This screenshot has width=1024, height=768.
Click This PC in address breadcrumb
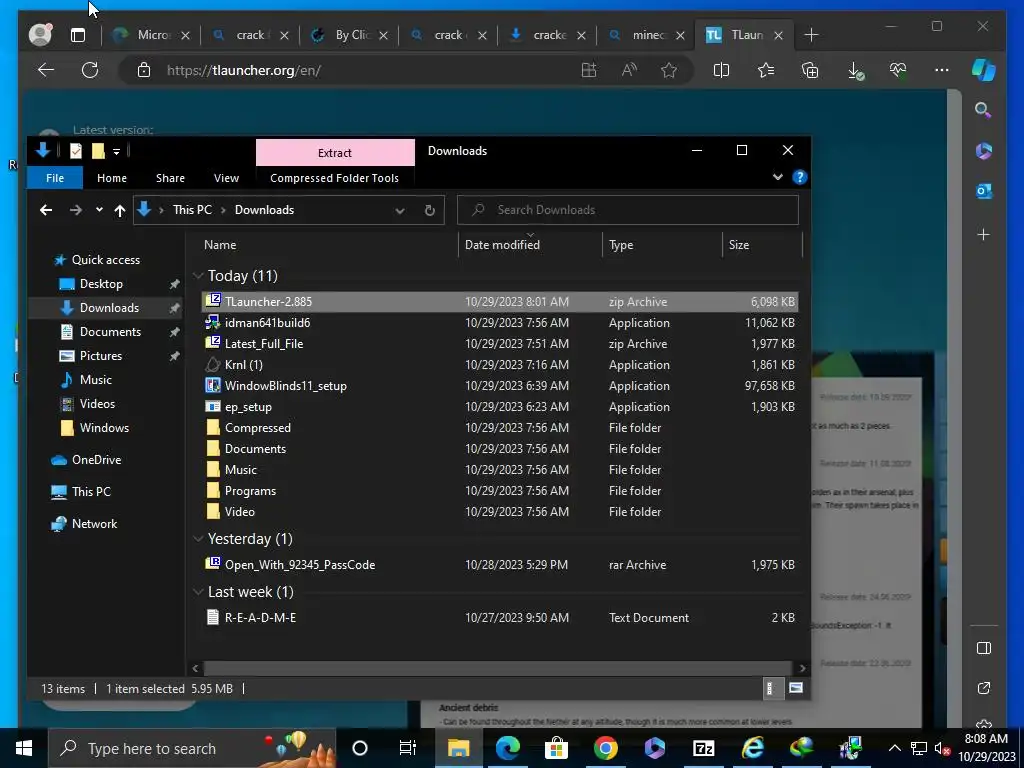[x=192, y=210]
